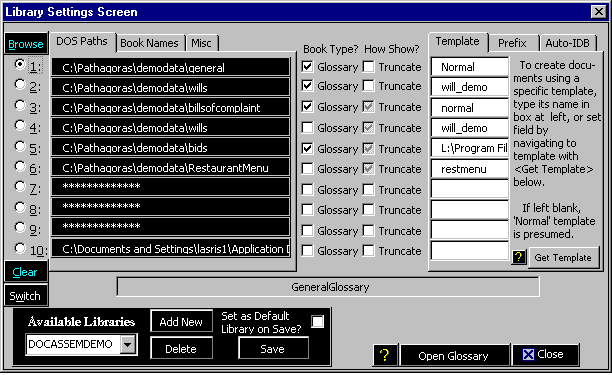612x375 pixels.
Task: Click the yellow question mark left of Open Glossary
Action: 385,355
